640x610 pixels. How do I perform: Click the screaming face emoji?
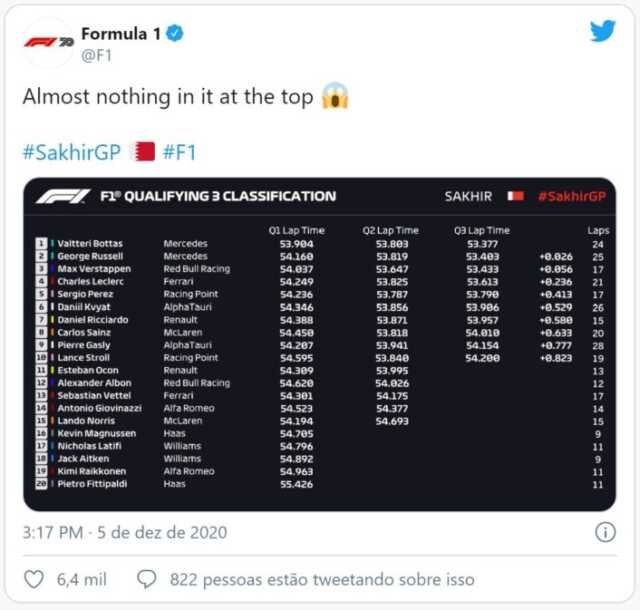(x=333, y=98)
